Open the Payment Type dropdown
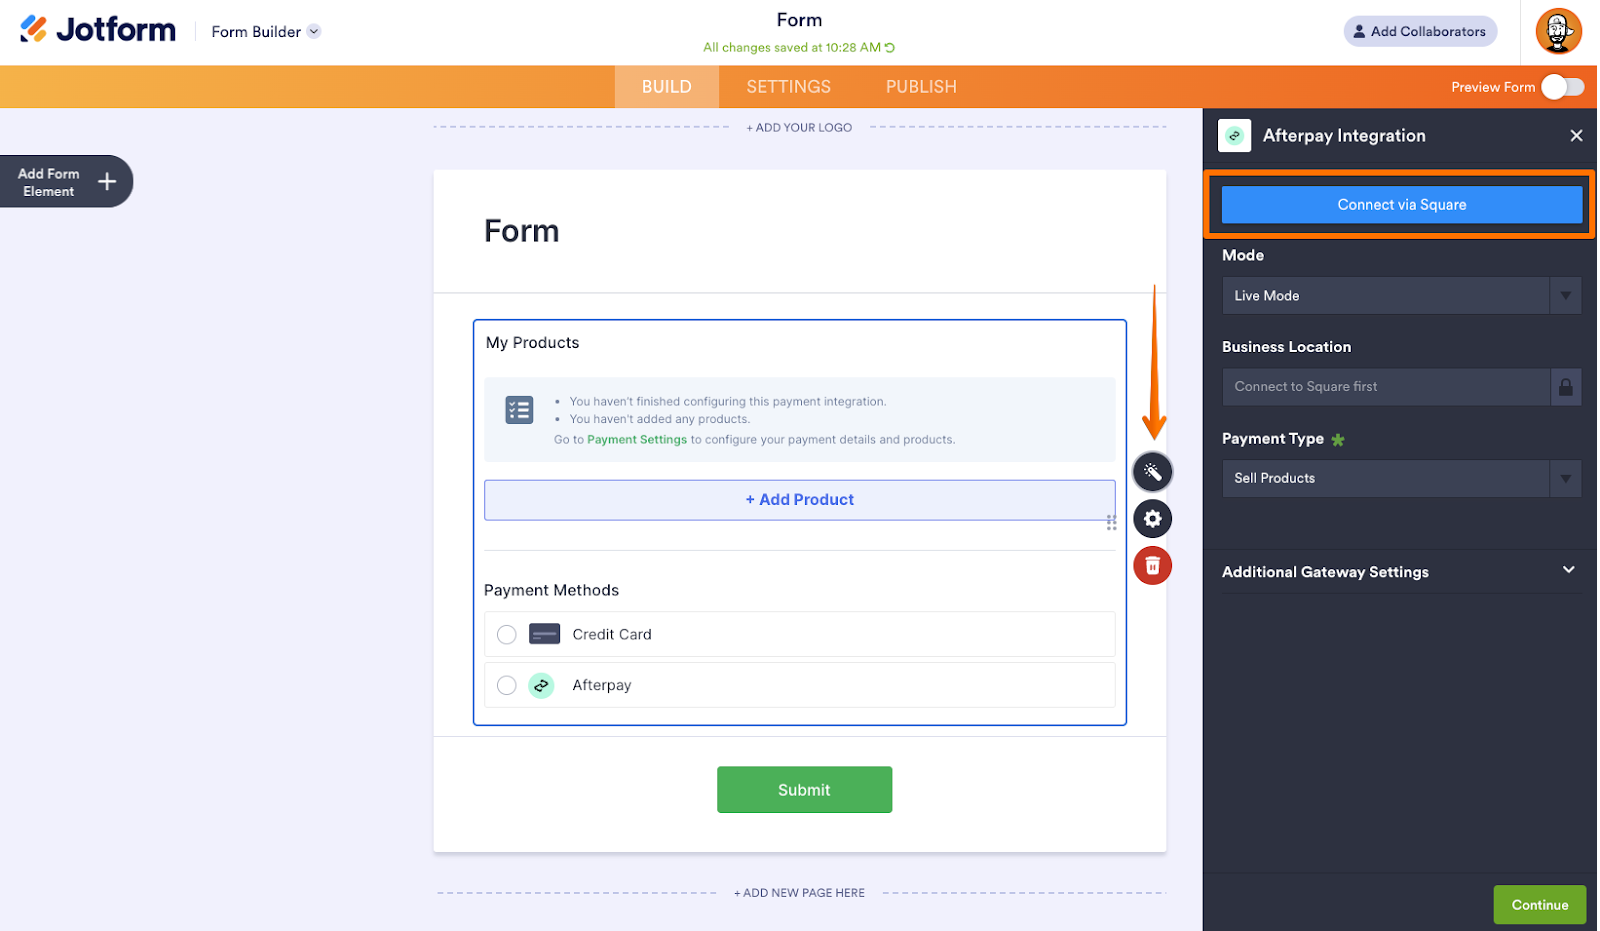 point(1403,479)
